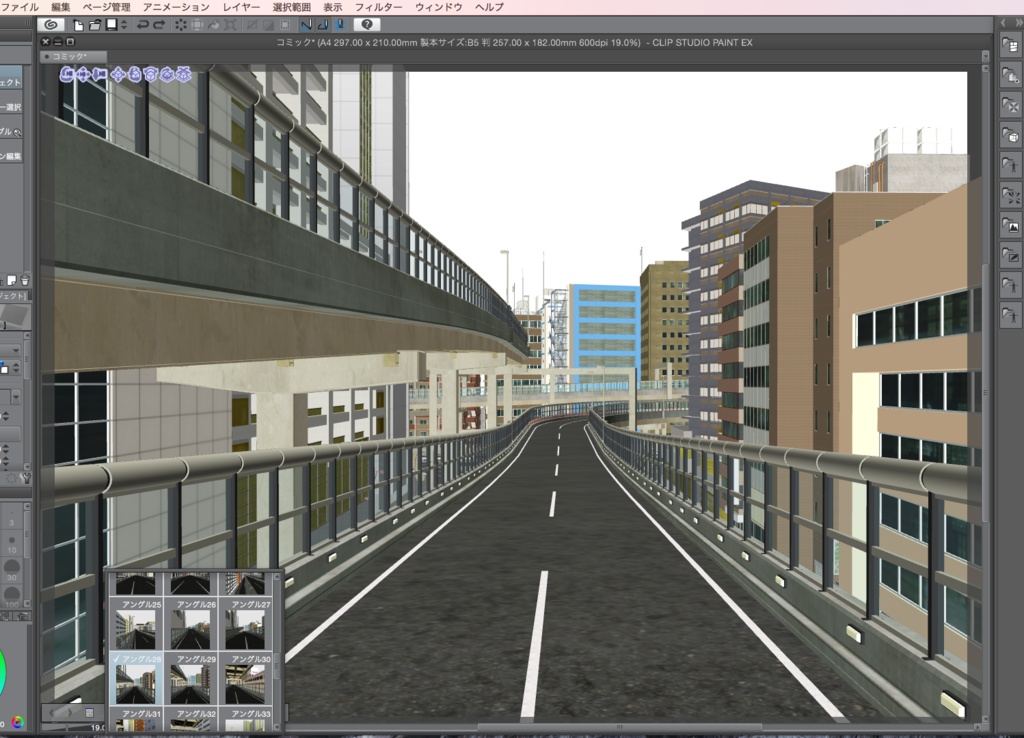Screen dimensions: 1024x738
Task: Uncheck the アングル28 angle preset
Action: [x=116, y=658]
